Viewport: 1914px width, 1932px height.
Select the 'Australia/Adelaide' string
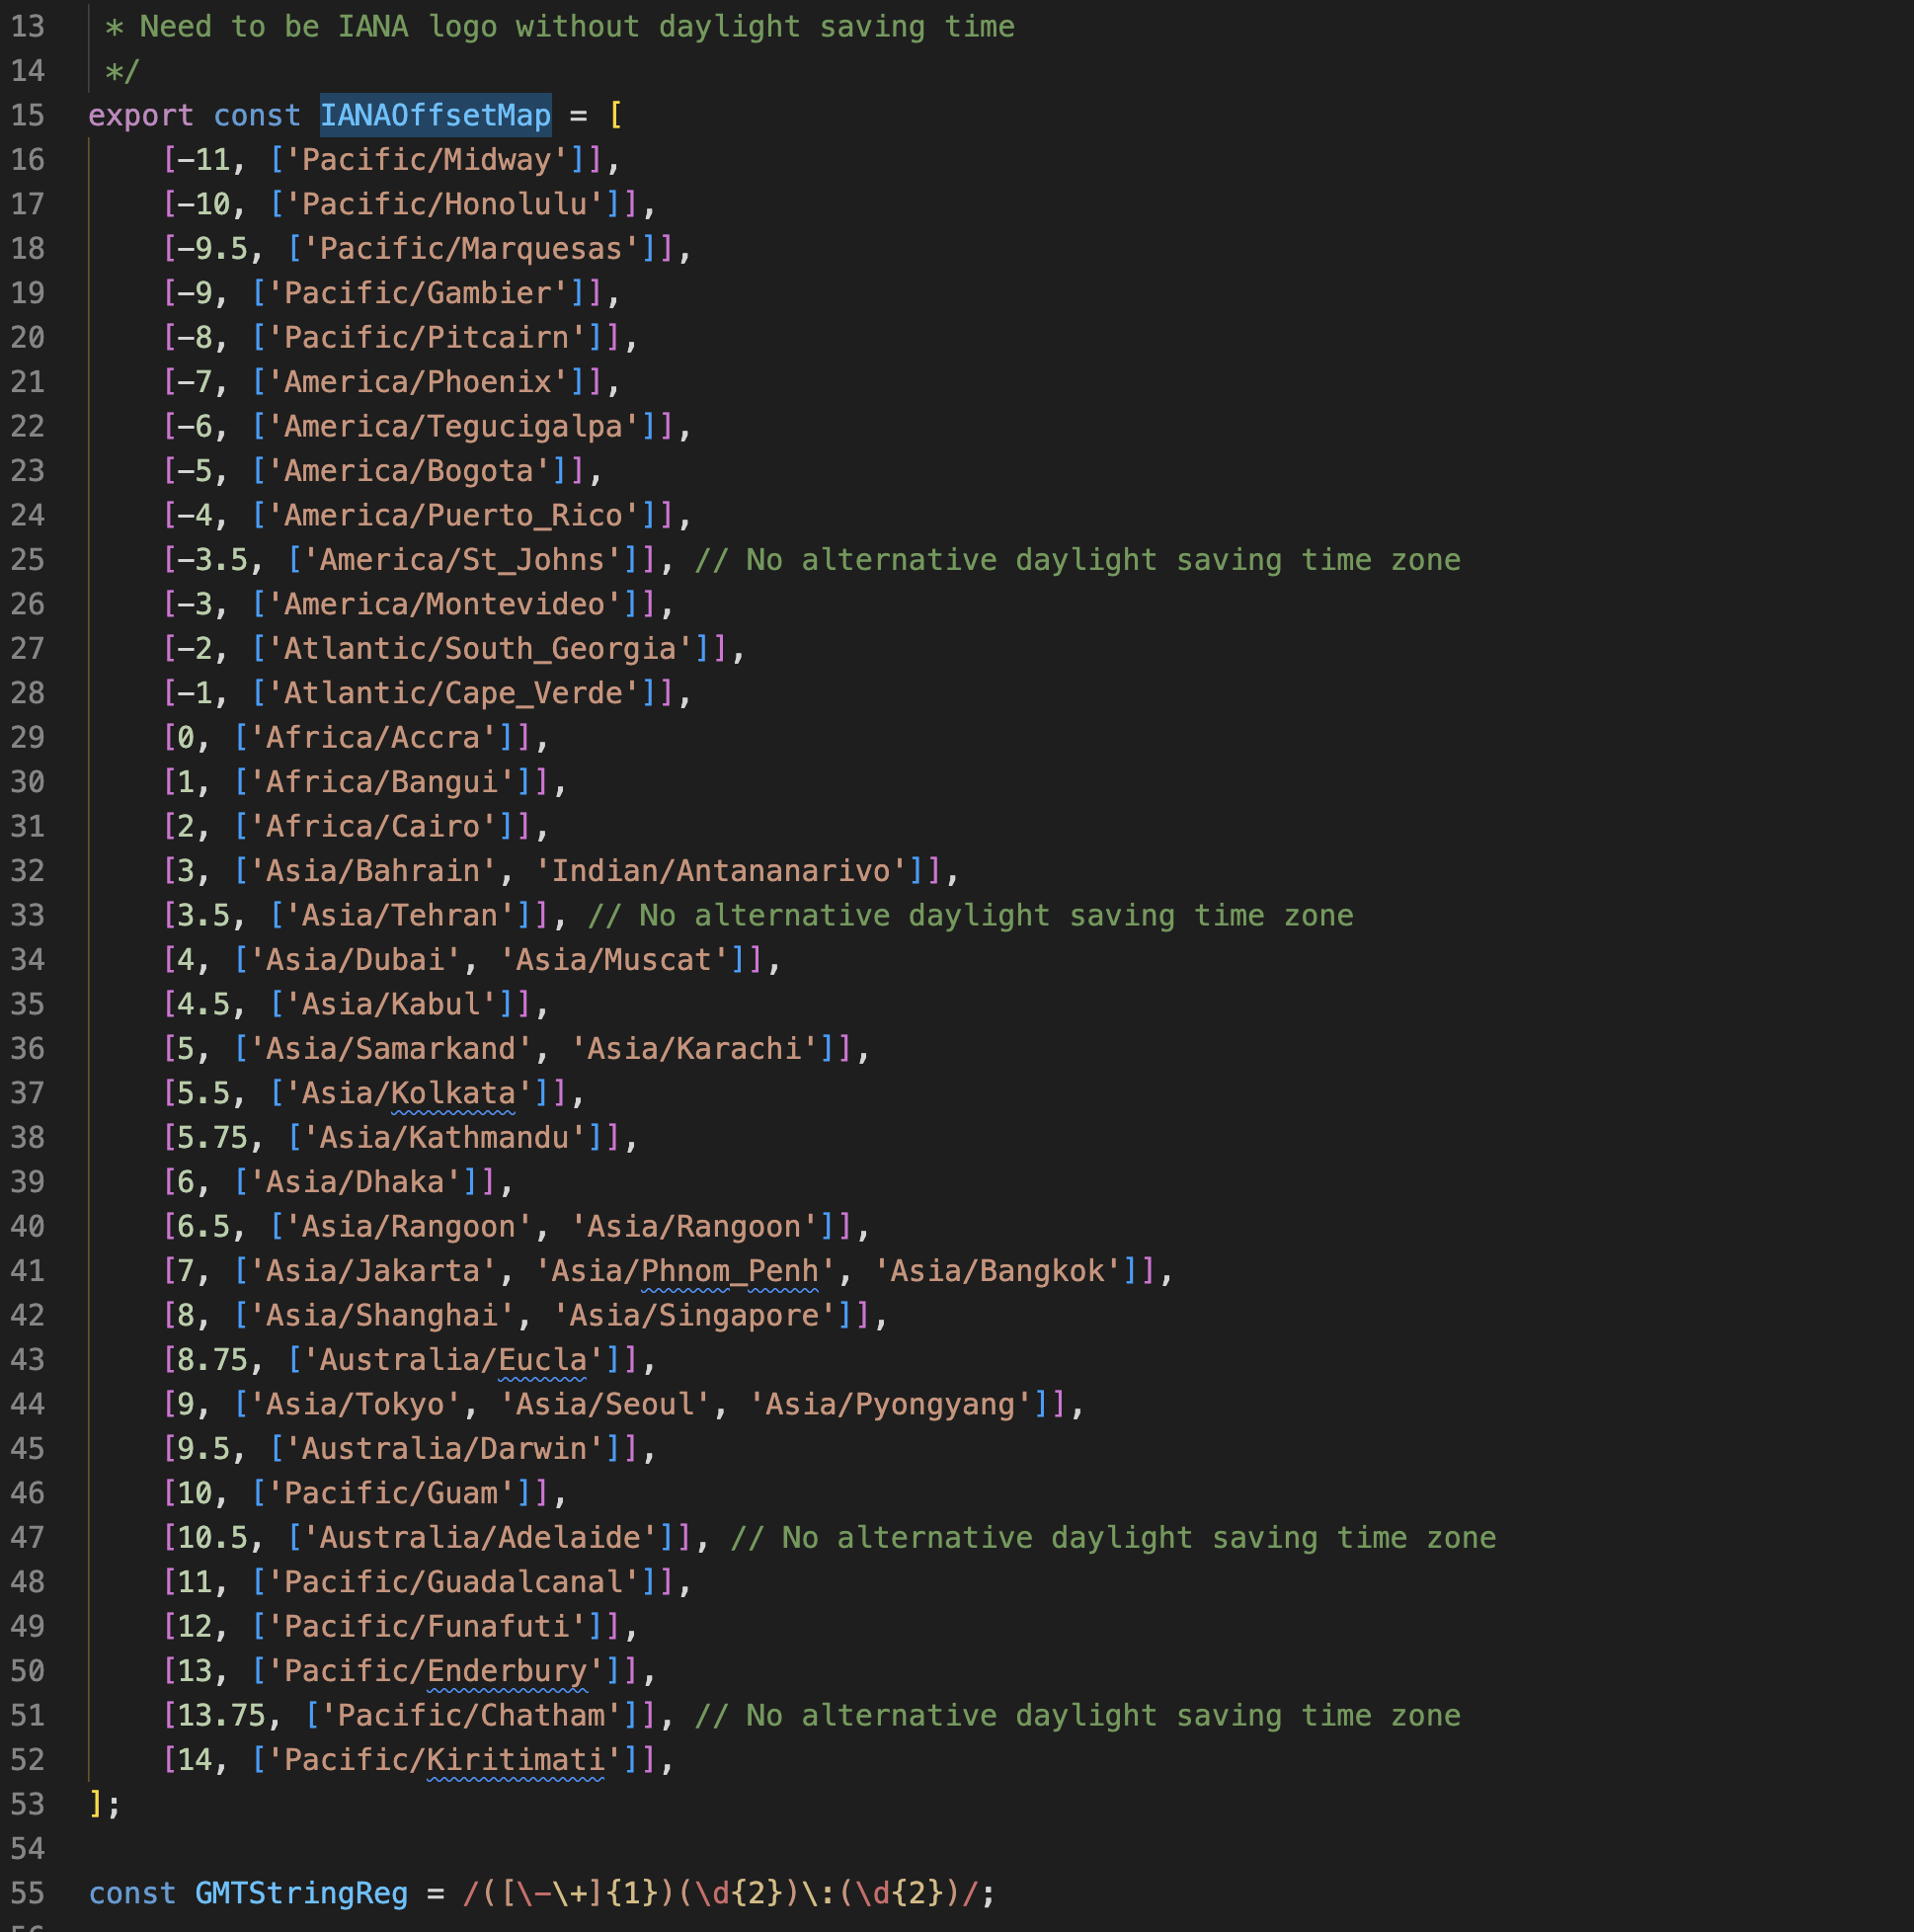481,1537
